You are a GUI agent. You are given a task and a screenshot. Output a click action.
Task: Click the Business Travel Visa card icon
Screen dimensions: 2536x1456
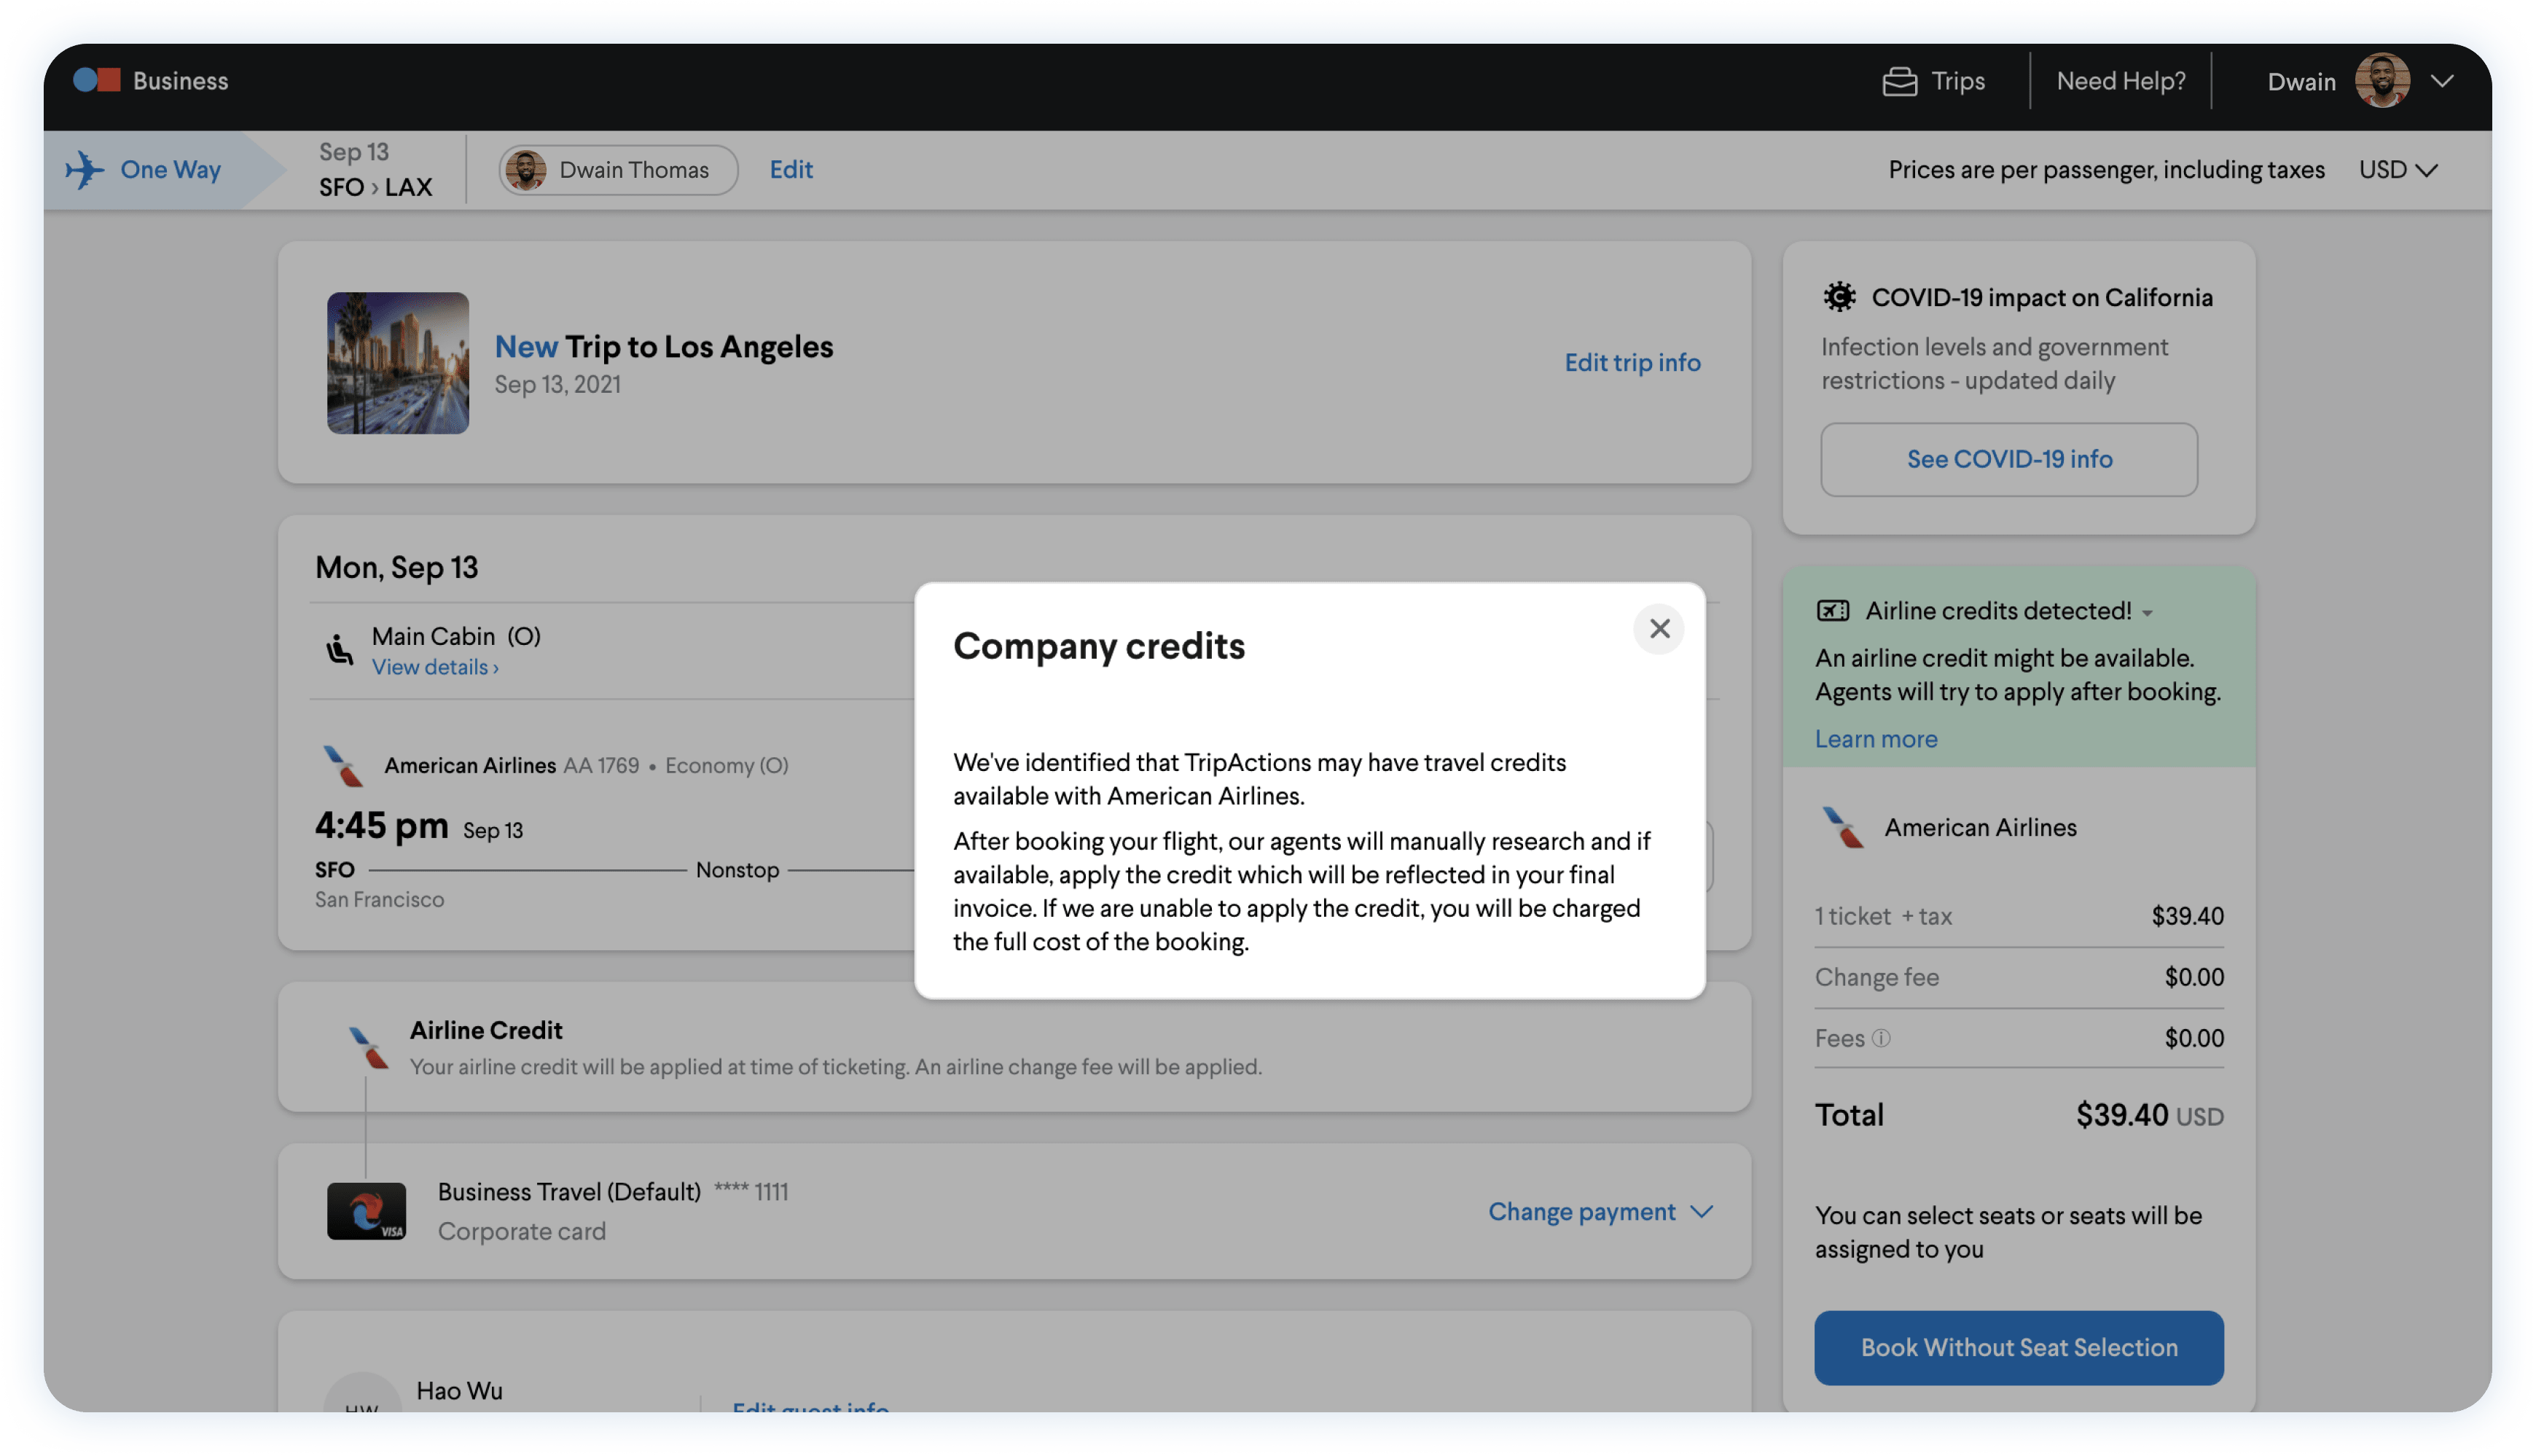click(367, 1211)
